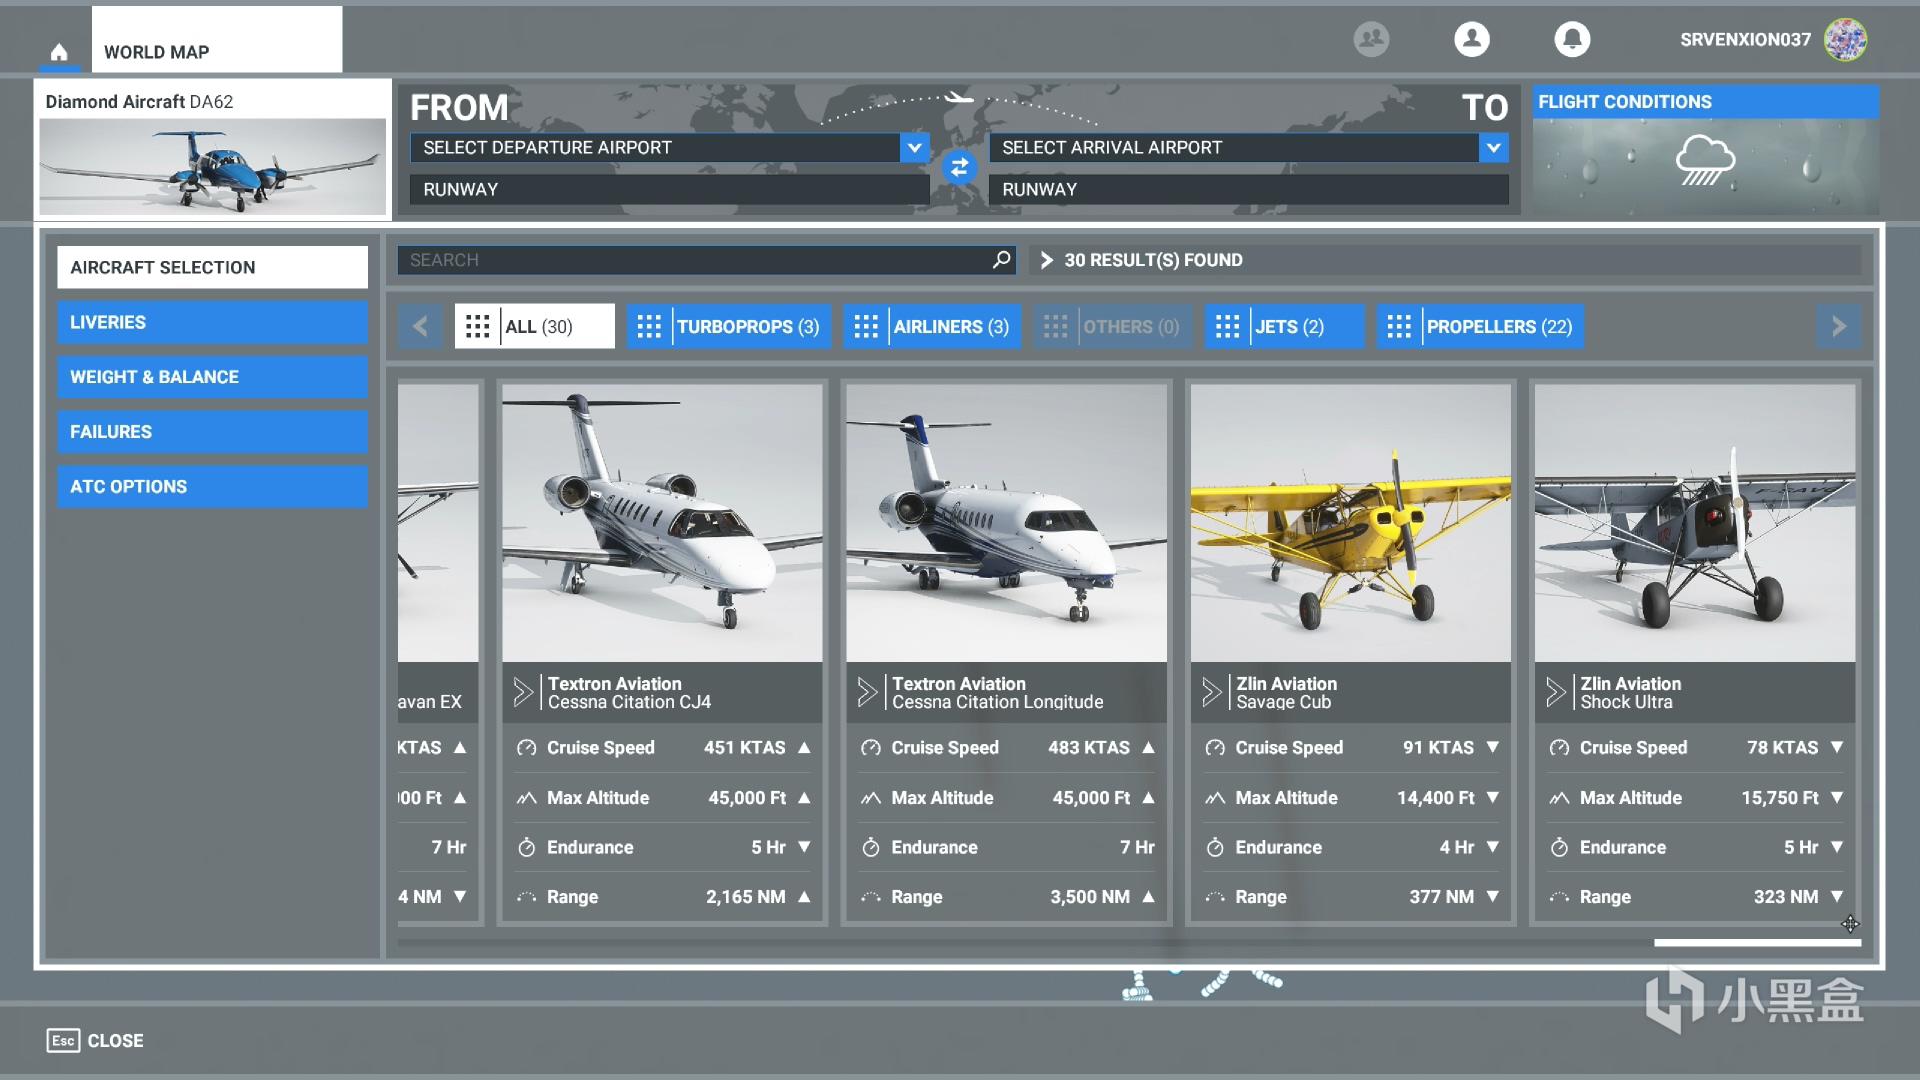The height and width of the screenshot is (1080, 1920).
Task: Click the Diamond Aircraft DA62 preview
Action: point(212,166)
